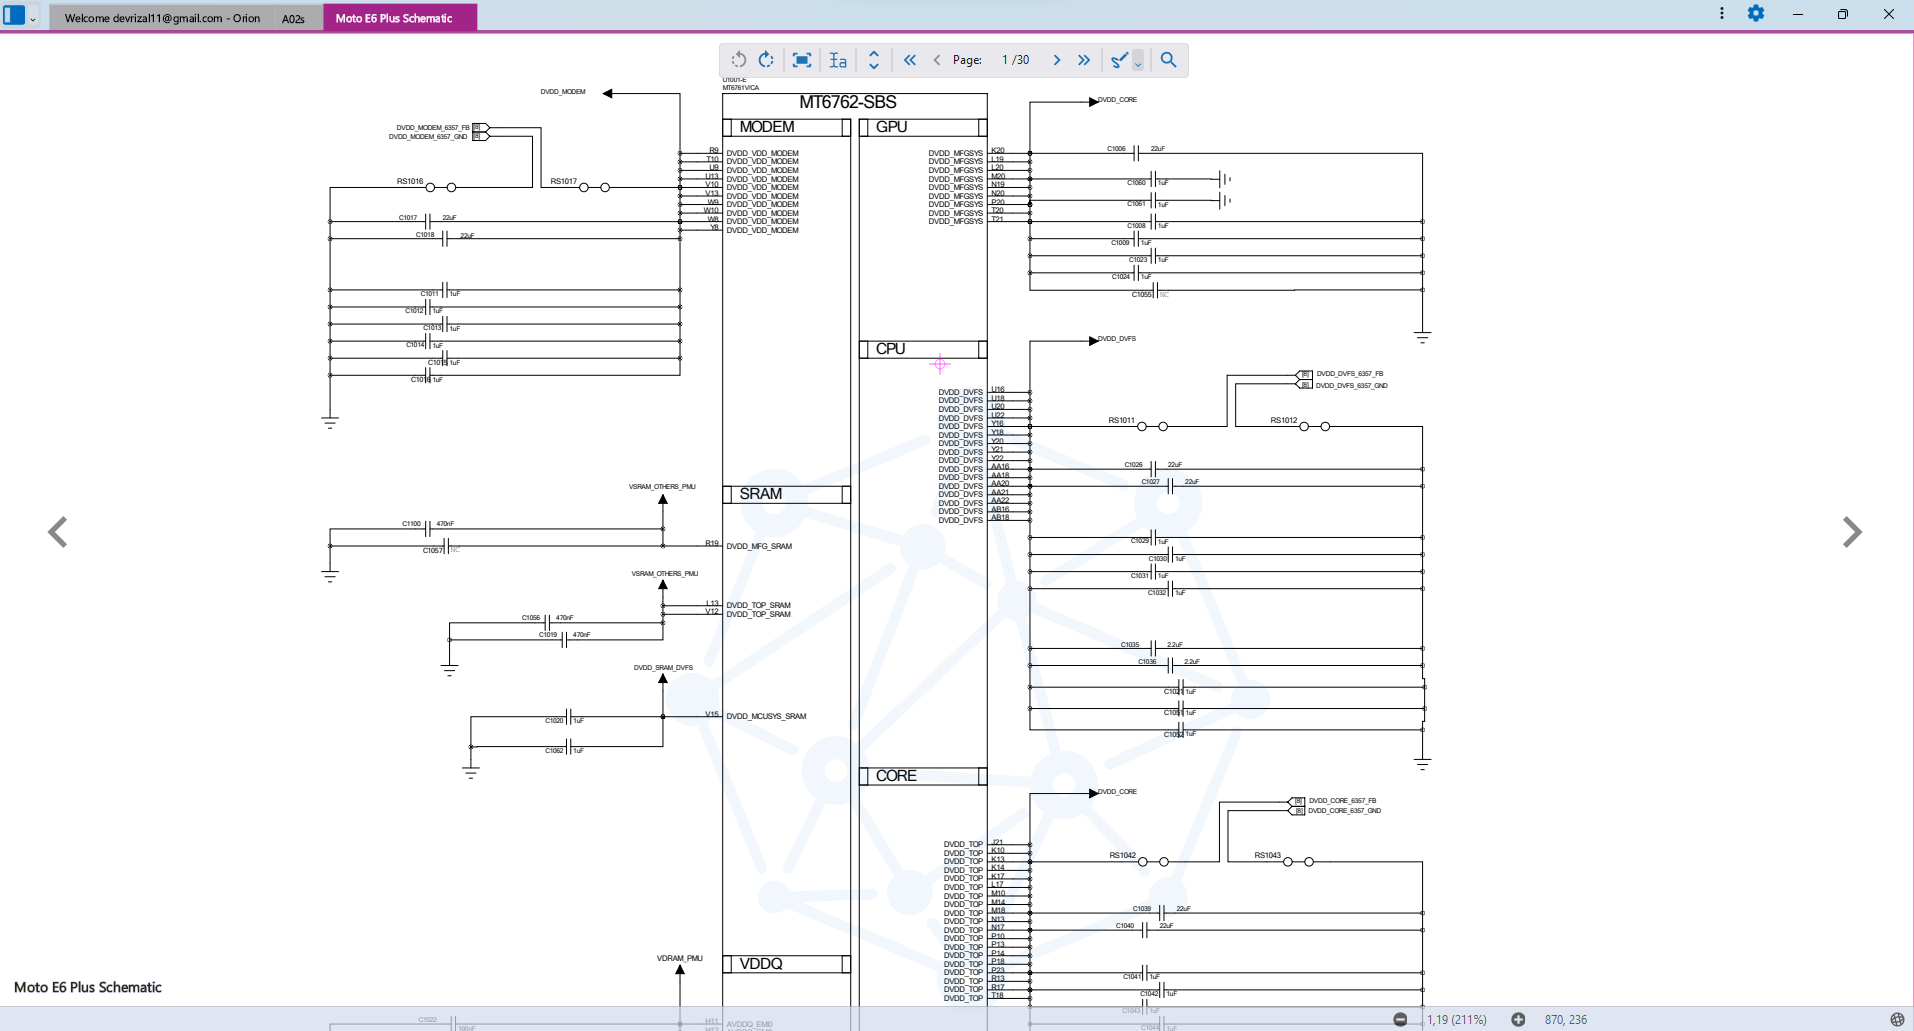The width and height of the screenshot is (1914, 1031).
Task: Open settings with the gear icon
Action: pyautogui.click(x=1756, y=14)
